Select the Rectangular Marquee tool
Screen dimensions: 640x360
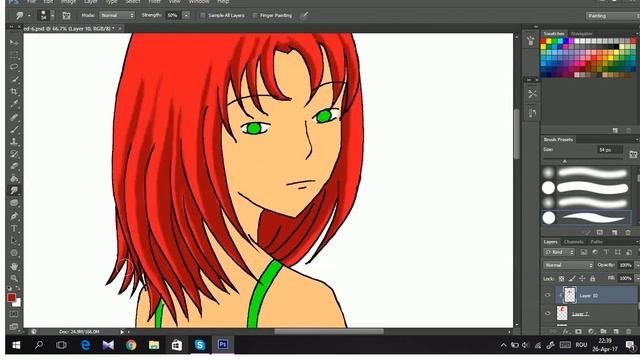pos(14,55)
